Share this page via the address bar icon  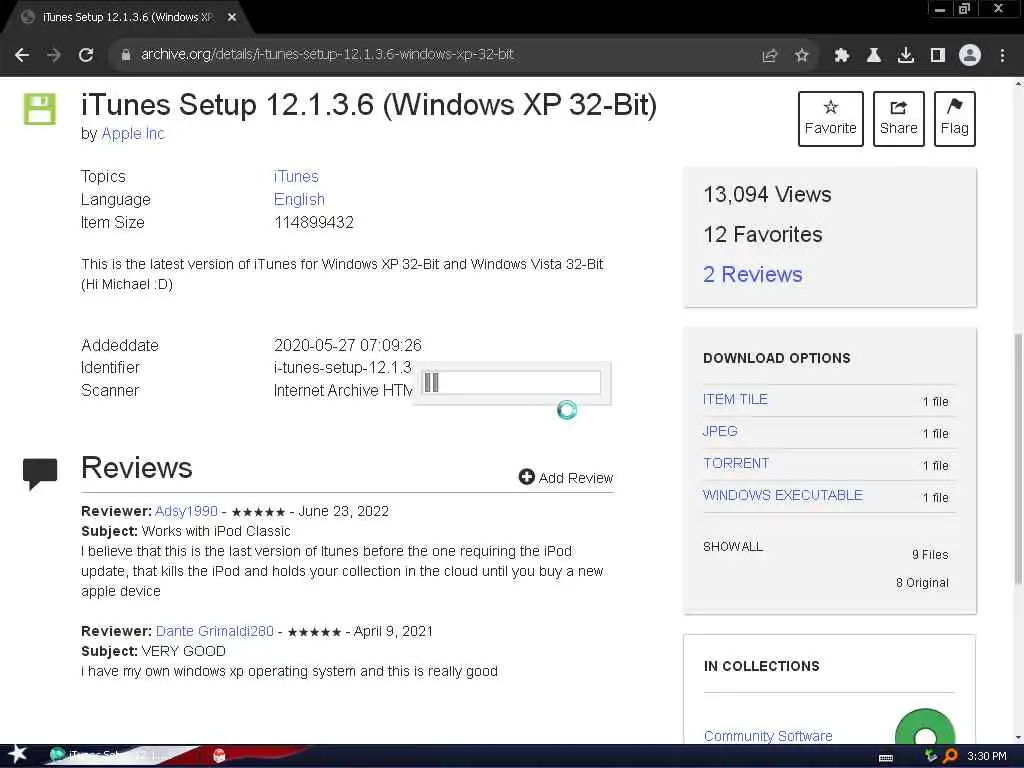tap(770, 56)
